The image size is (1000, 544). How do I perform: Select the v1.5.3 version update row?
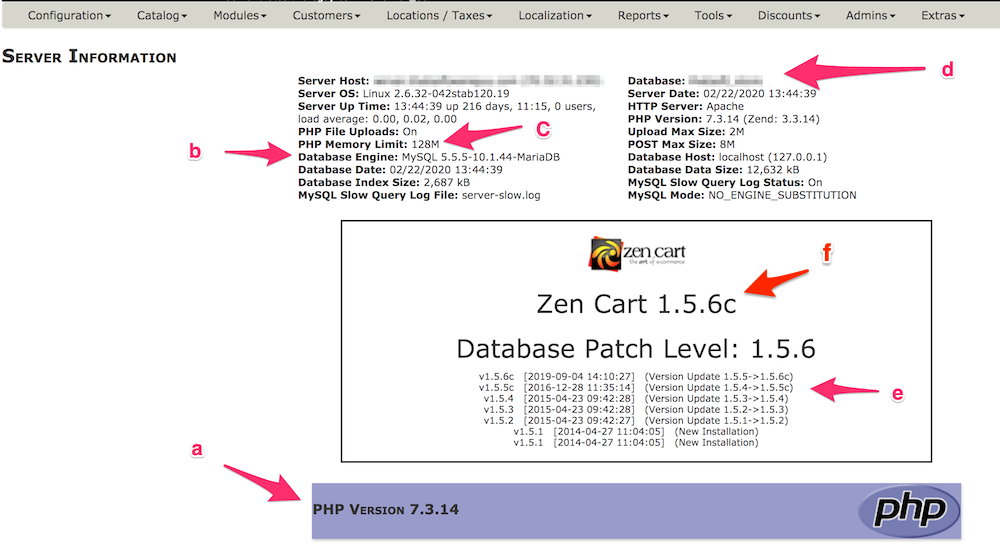click(636, 409)
